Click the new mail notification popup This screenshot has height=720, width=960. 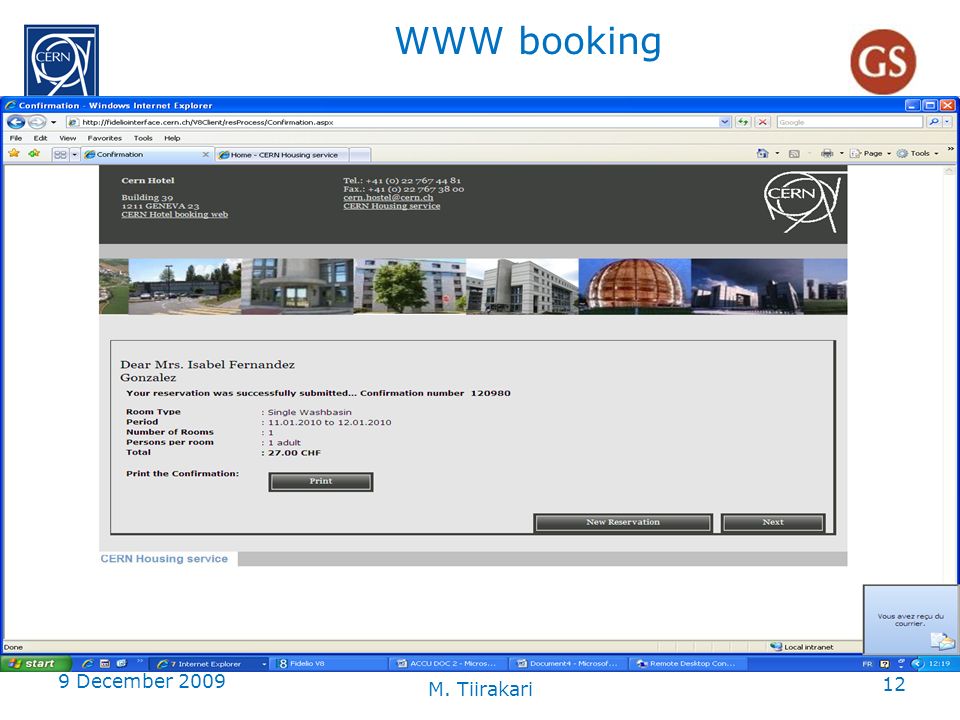(911, 620)
